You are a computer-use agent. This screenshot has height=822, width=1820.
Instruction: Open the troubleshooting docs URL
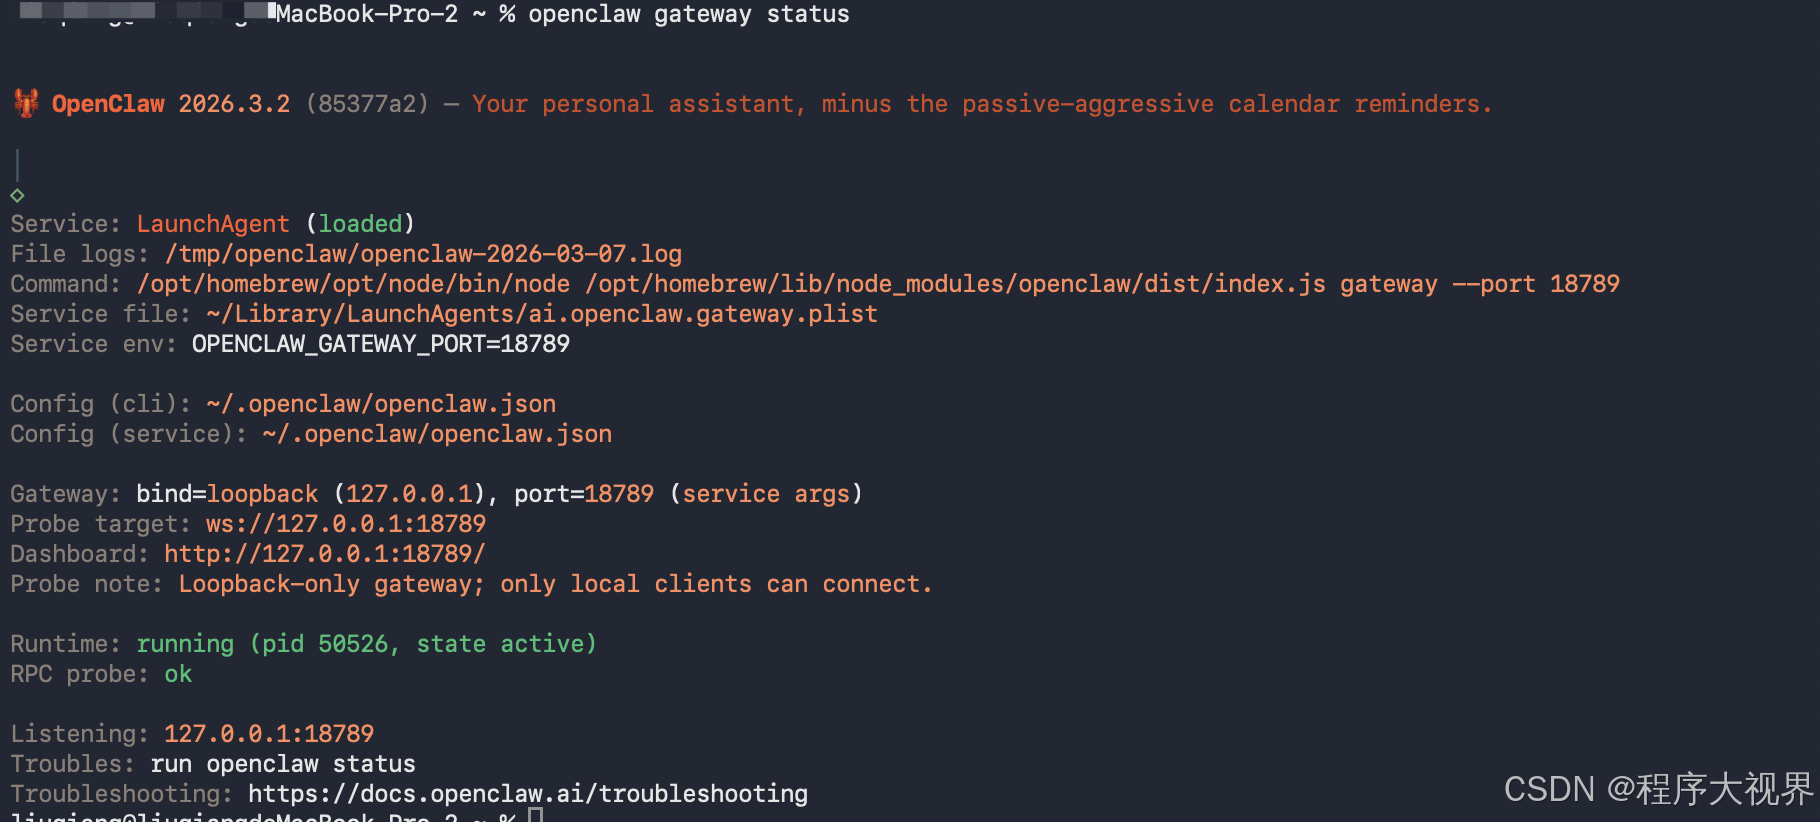pos(528,794)
